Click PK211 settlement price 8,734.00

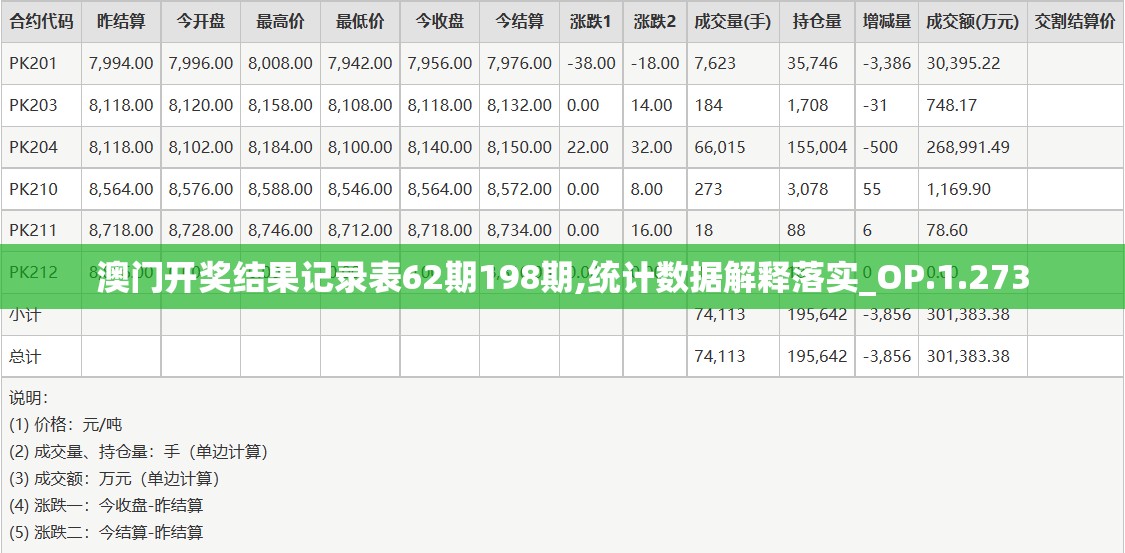coord(519,230)
